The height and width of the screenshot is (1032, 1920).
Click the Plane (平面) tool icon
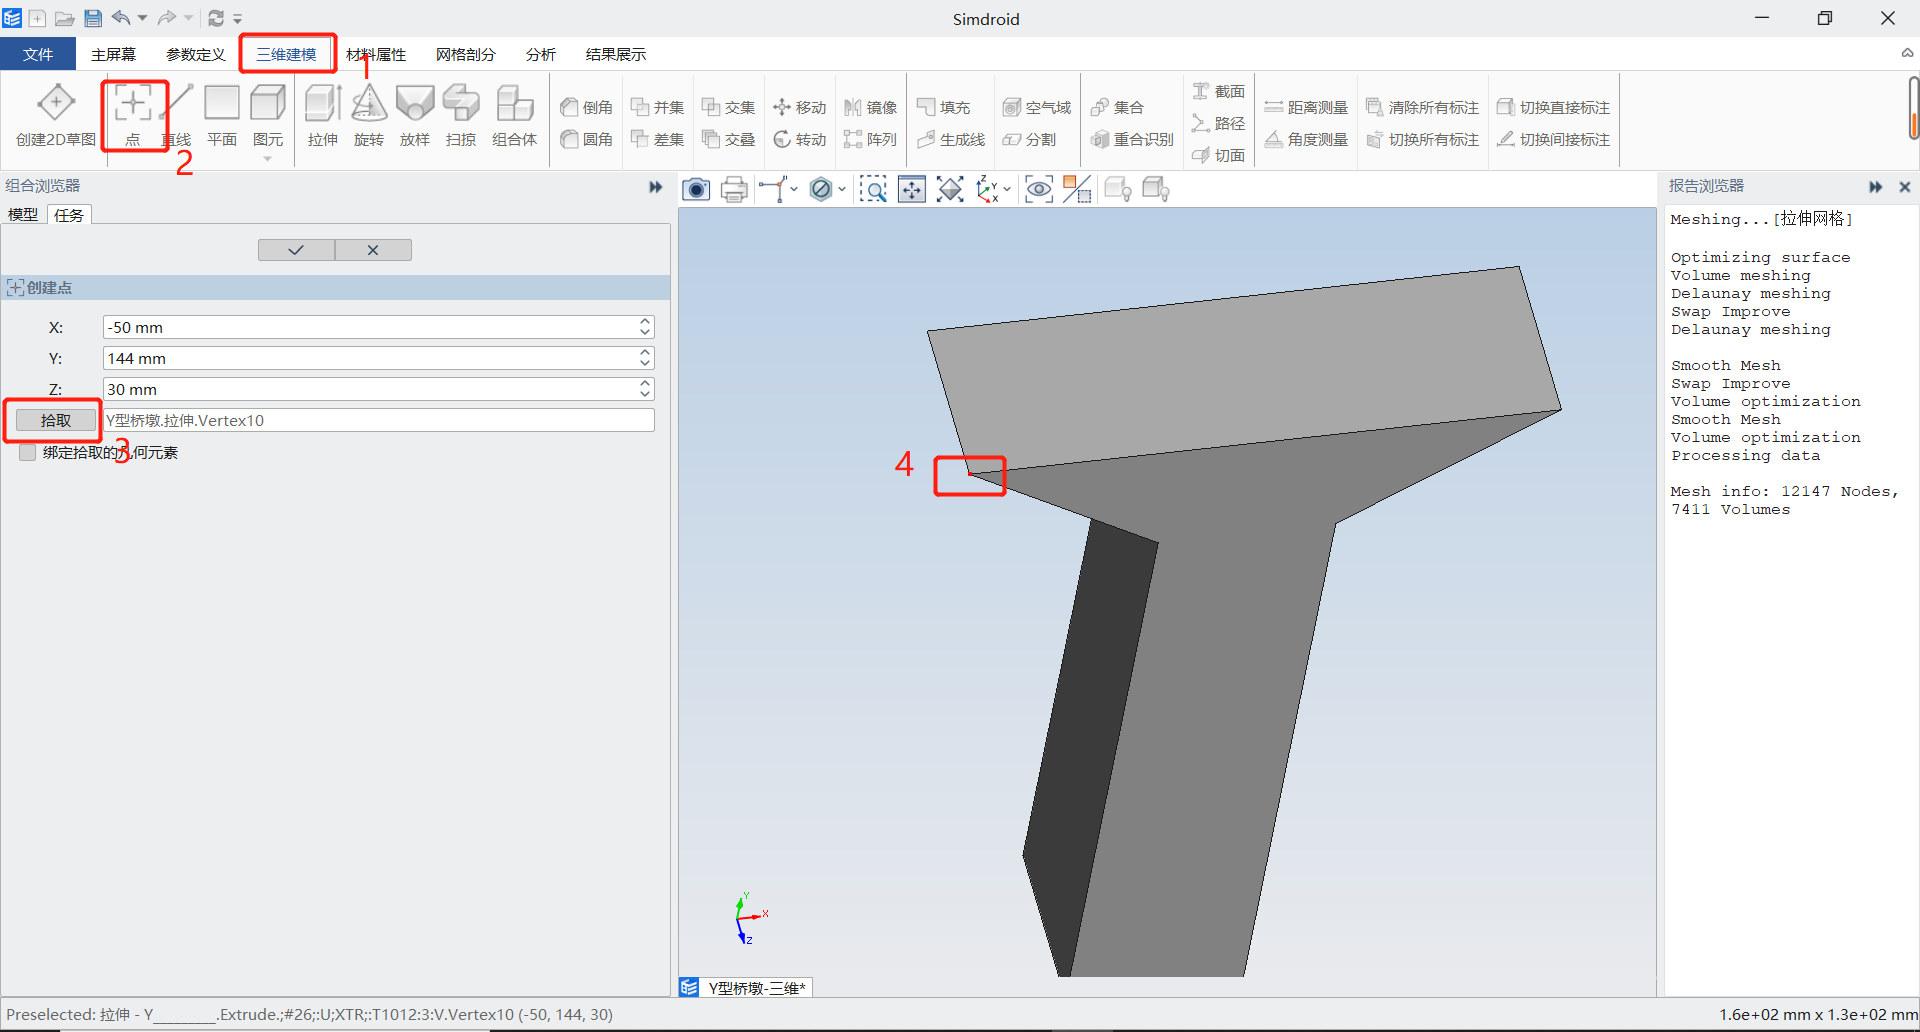click(221, 103)
